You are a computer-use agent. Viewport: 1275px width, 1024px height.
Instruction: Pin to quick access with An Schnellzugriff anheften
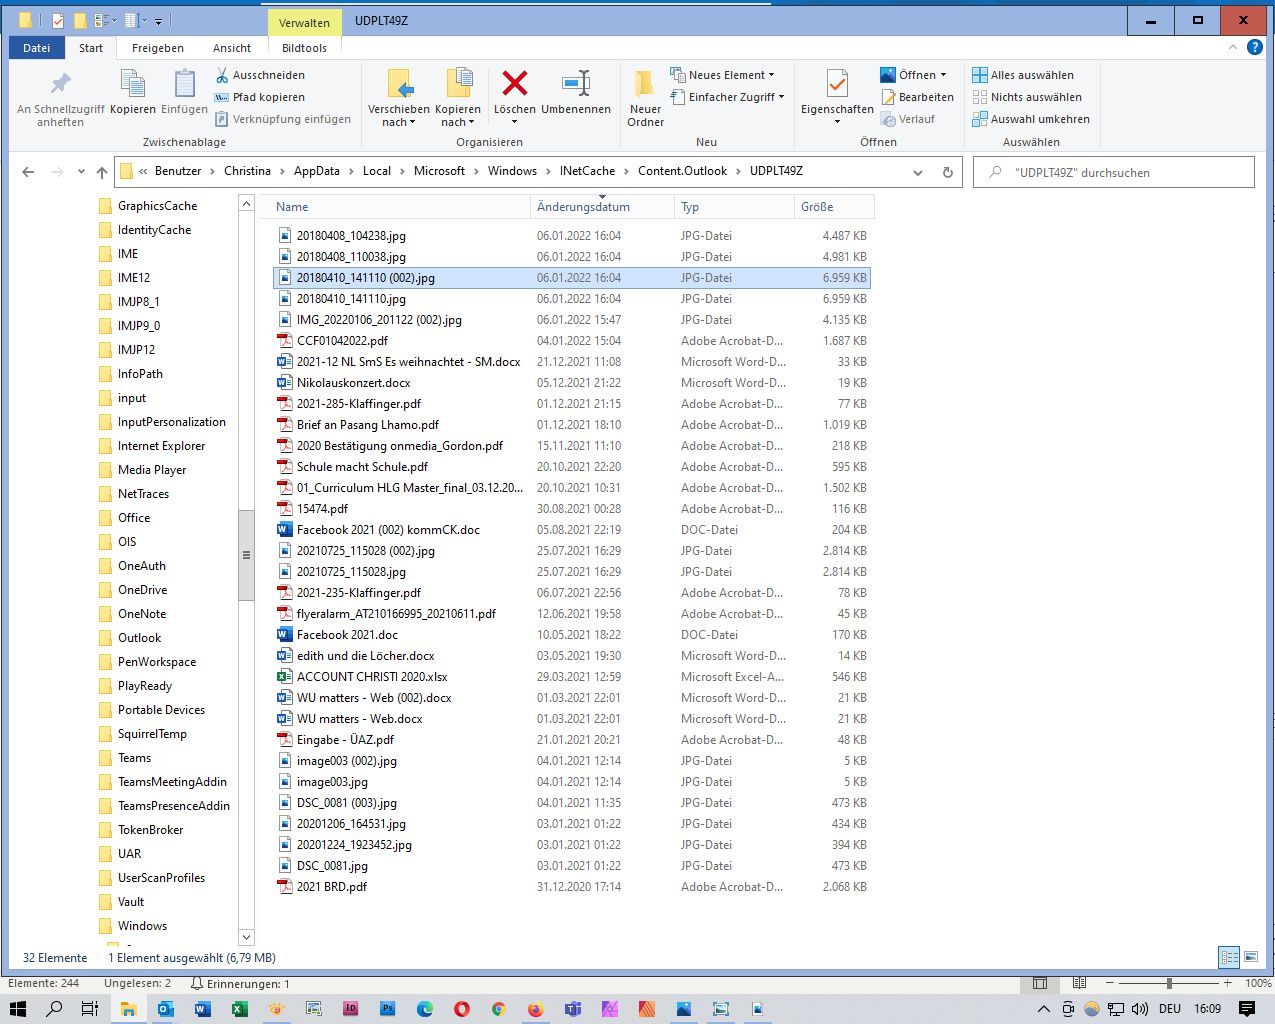click(x=60, y=85)
